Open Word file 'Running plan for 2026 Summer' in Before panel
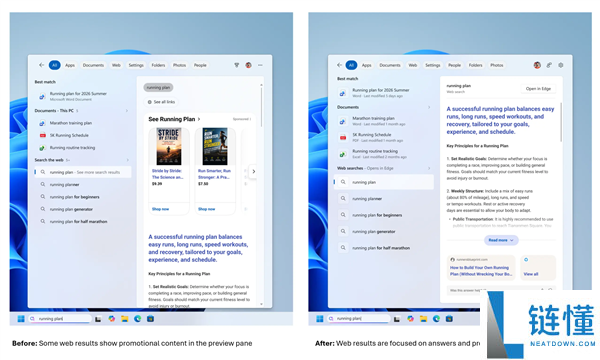The image size is (600, 360). point(82,96)
